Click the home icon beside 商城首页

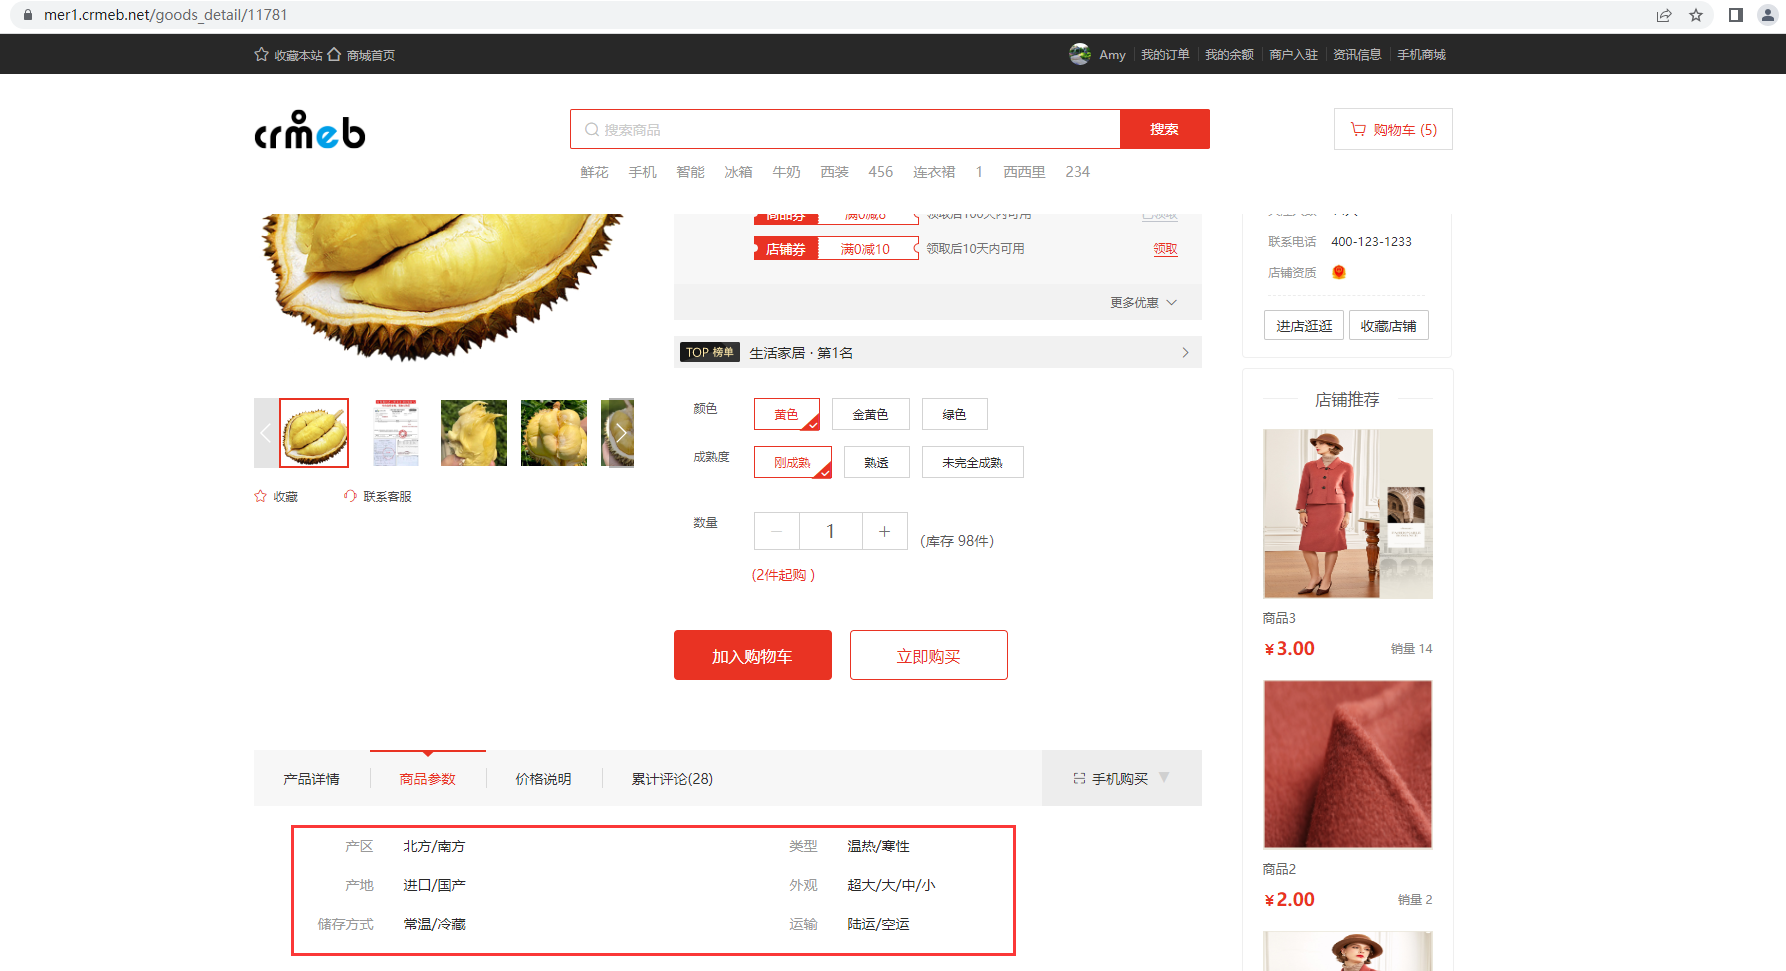pyautogui.click(x=334, y=55)
